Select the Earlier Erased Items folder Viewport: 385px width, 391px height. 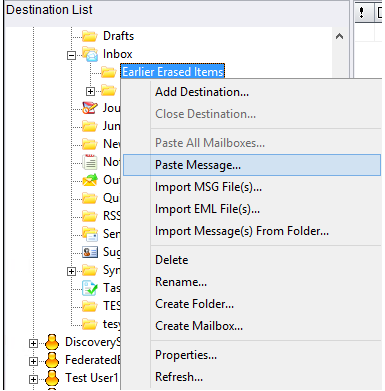tap(173, 72)
